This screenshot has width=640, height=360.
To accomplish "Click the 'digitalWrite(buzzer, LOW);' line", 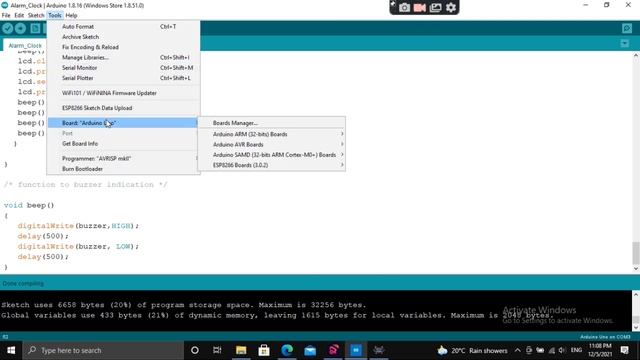I will 78,247.
